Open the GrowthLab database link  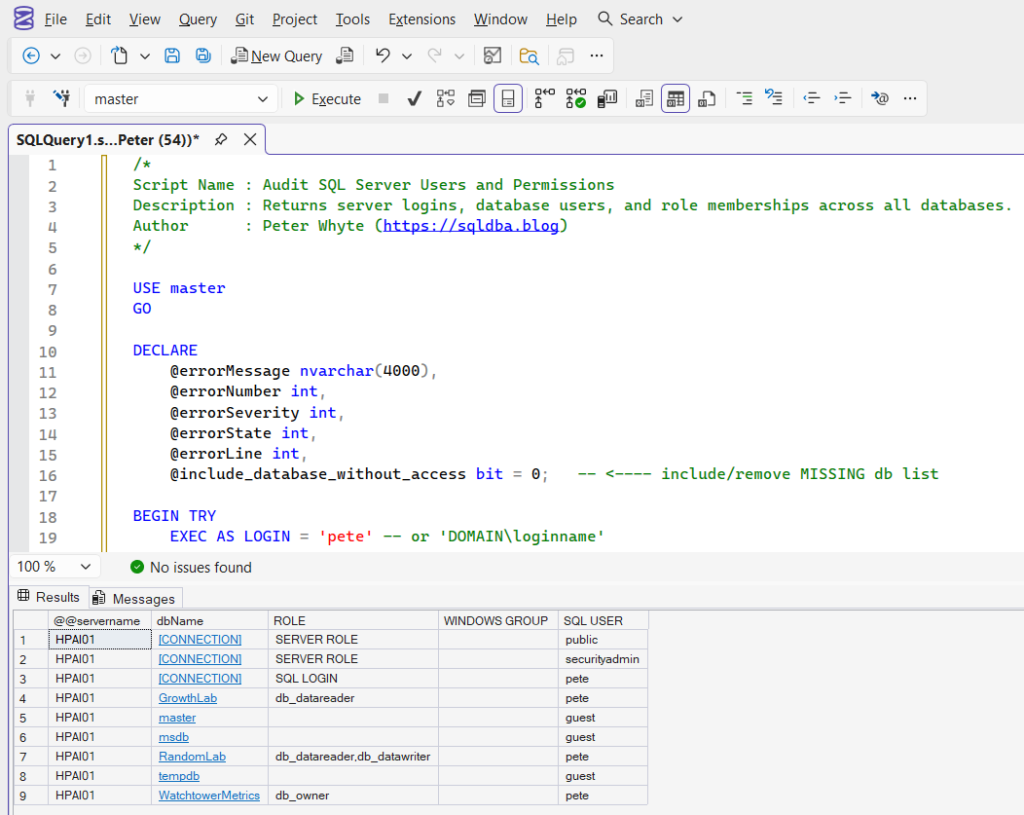pyautogui.click(x=187, y=697)
